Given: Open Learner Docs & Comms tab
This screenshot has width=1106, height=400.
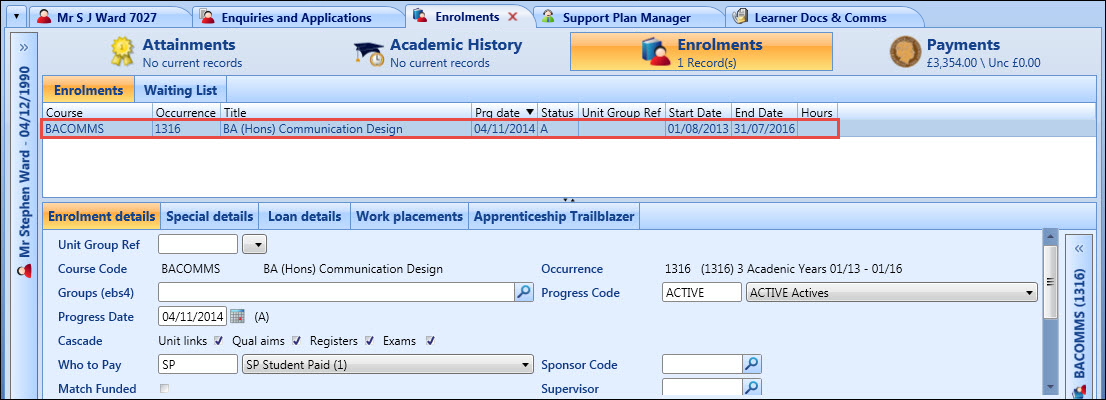Looking at the screenshot, I should pos(820,18).
